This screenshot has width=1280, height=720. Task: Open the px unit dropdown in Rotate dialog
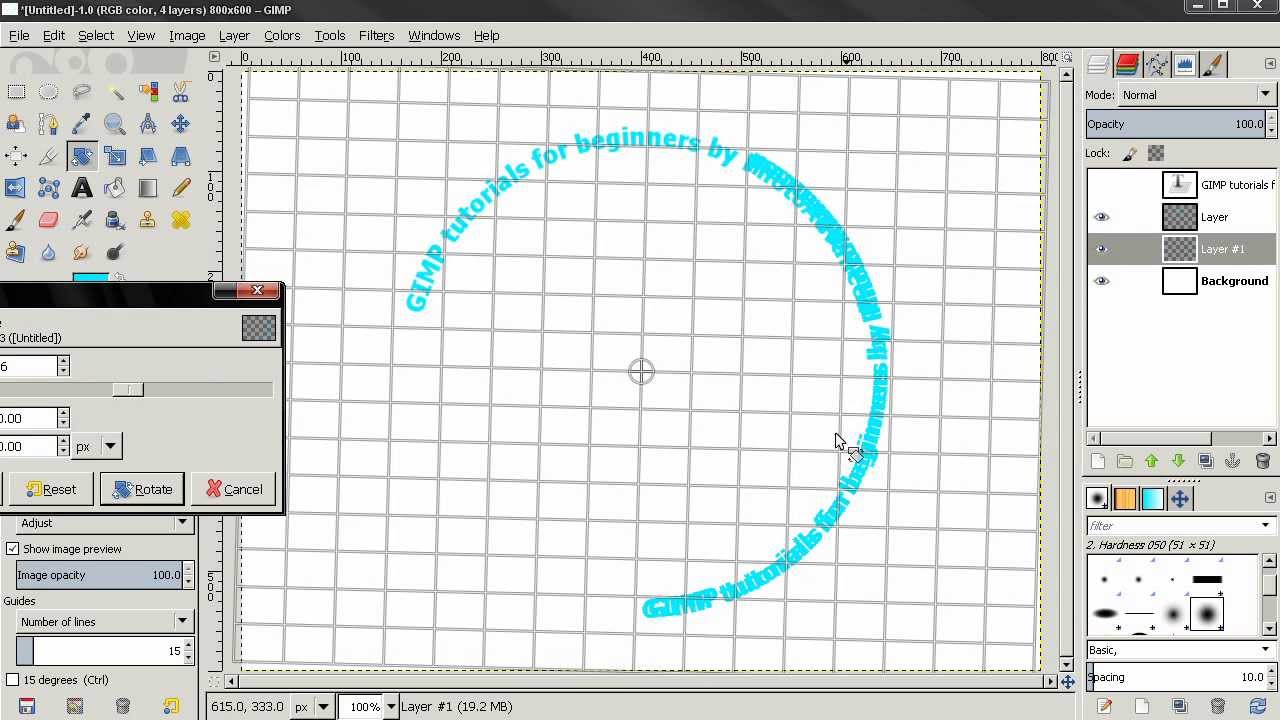point(98,446)
